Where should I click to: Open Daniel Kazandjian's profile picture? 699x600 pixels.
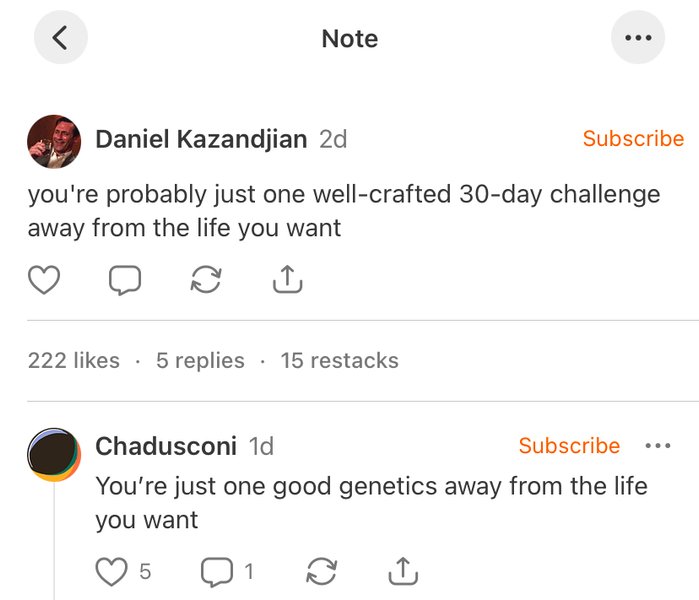point(53,141)
